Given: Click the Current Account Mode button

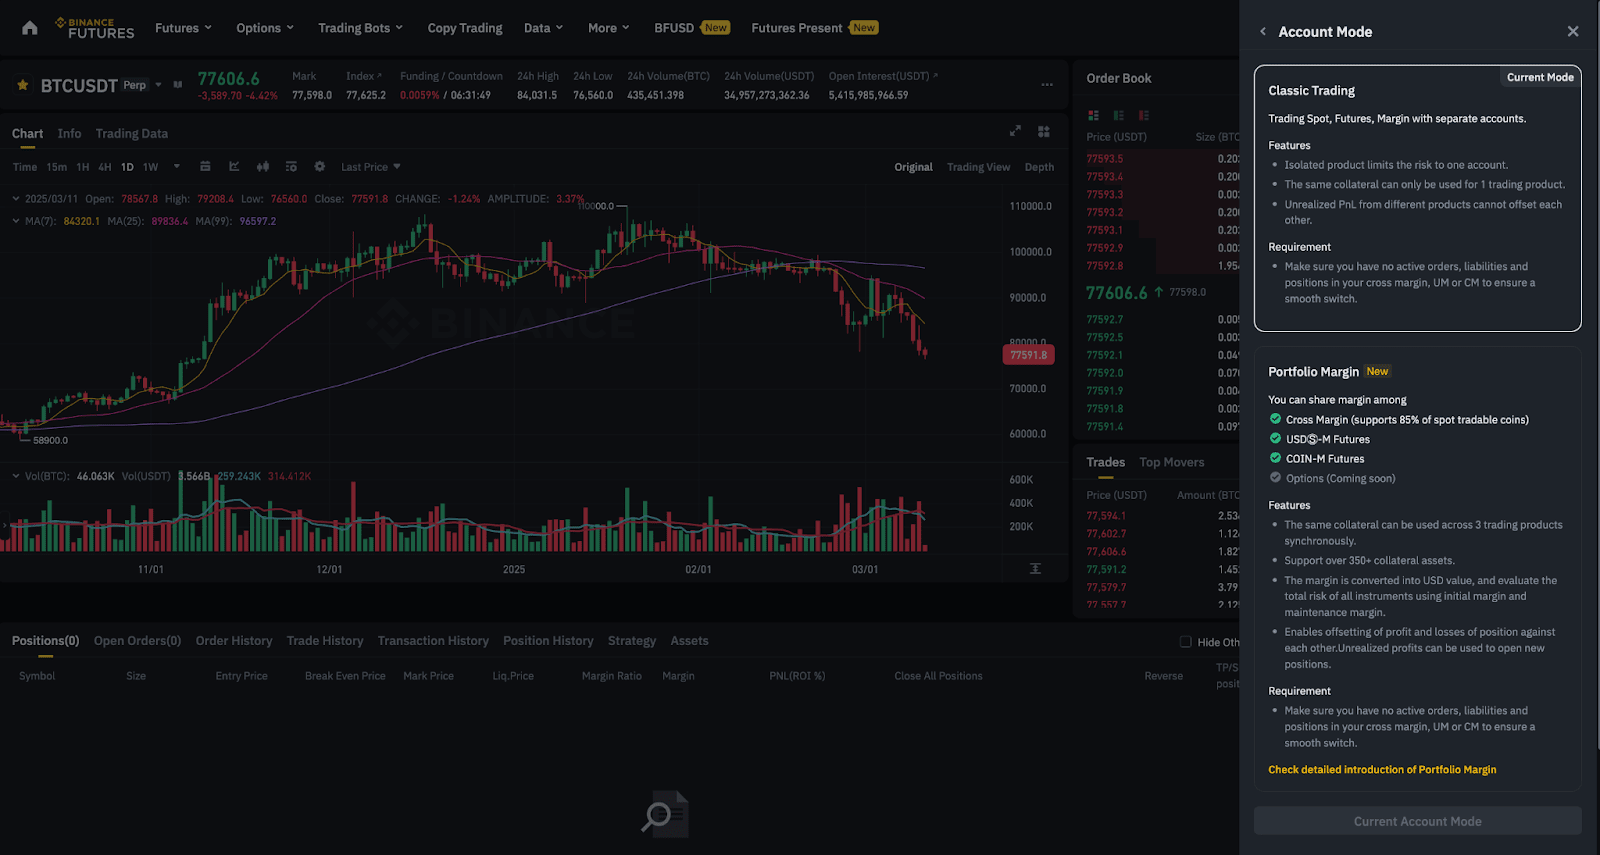Looking at the screenshot, I should click(x=1418, y=821).
